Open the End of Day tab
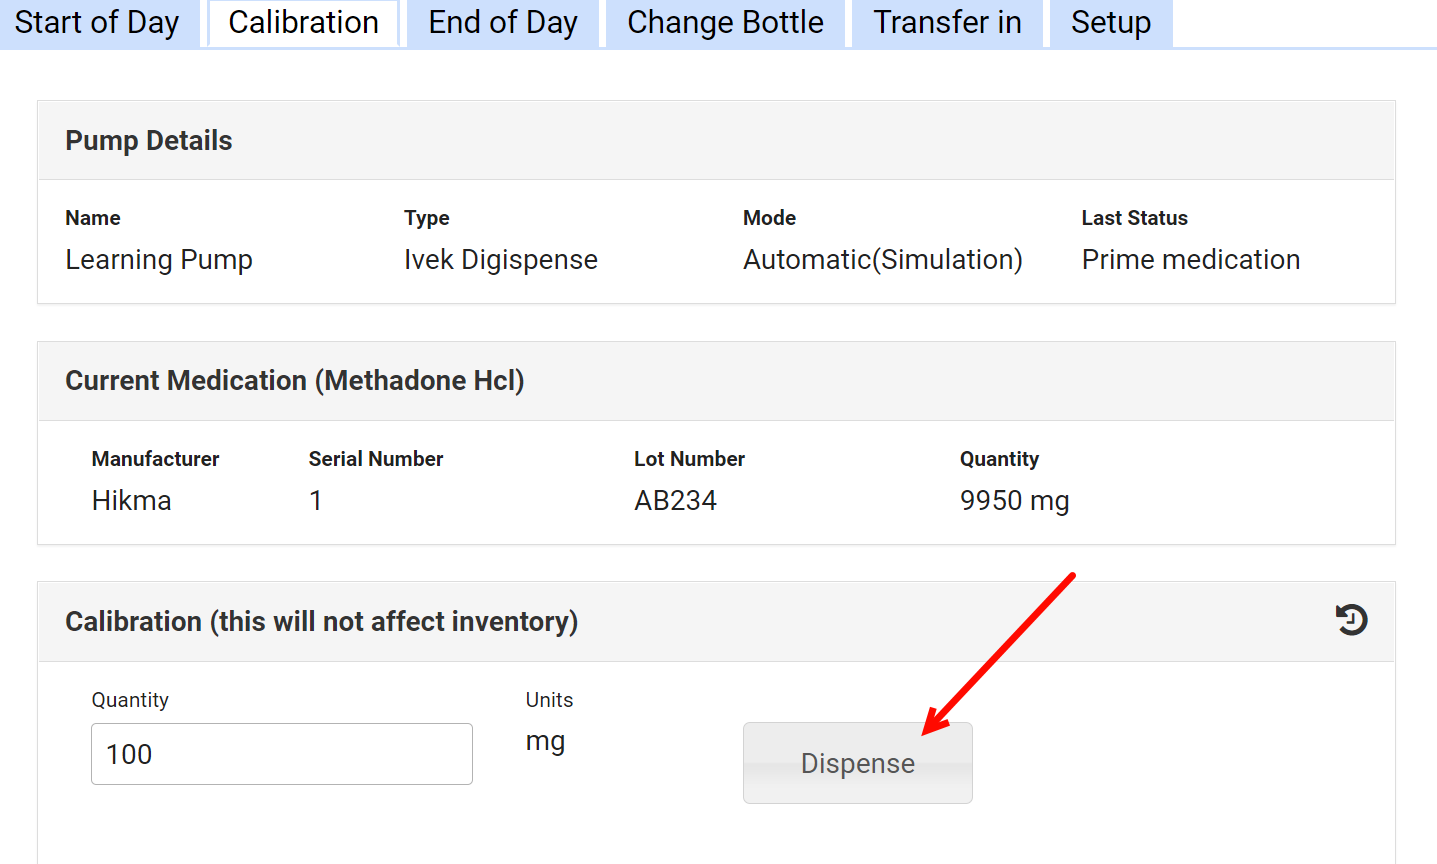 click(x=503, y=23)
